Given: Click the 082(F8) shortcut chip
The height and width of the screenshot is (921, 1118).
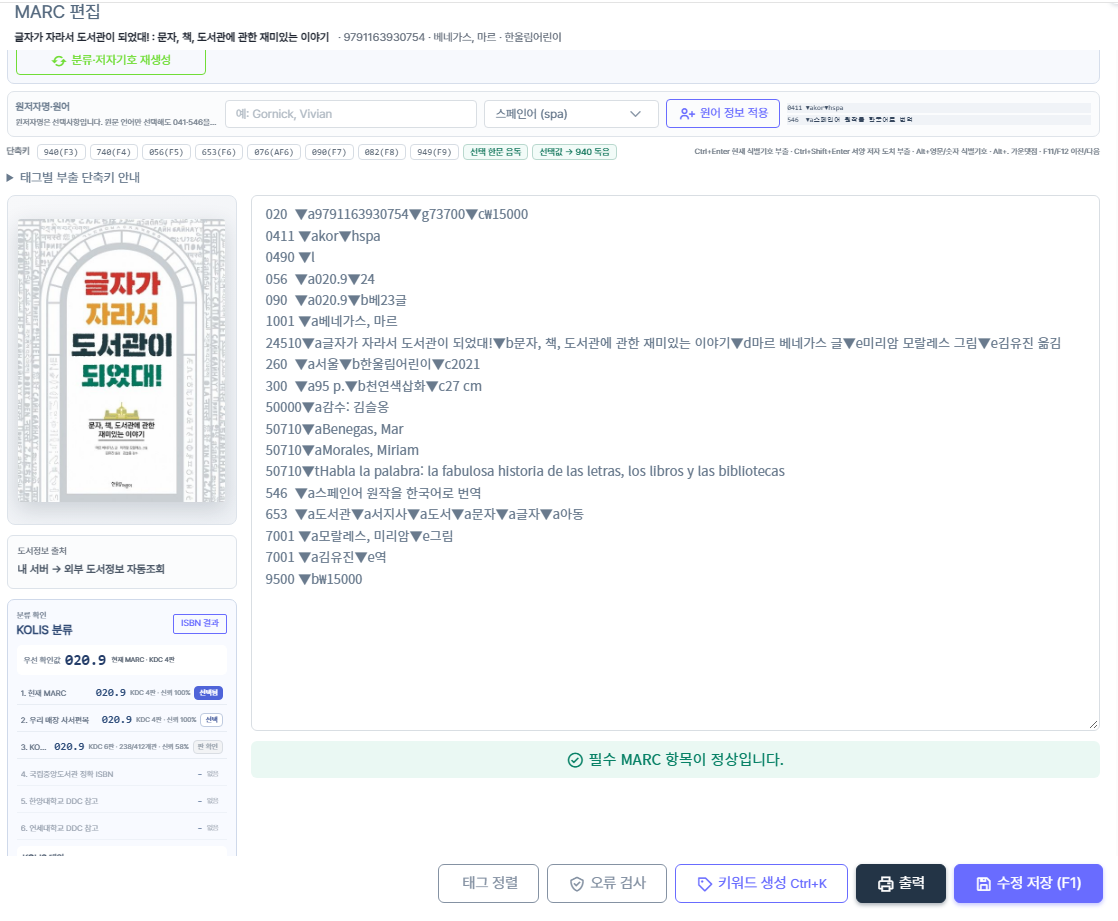Looking at the screenshot, I should click(381, 152).
